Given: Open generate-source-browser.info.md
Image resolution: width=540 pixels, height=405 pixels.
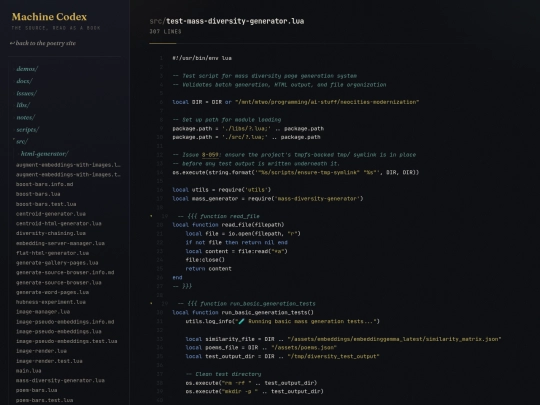Looking at the screenshot, I should click(65, 272).
